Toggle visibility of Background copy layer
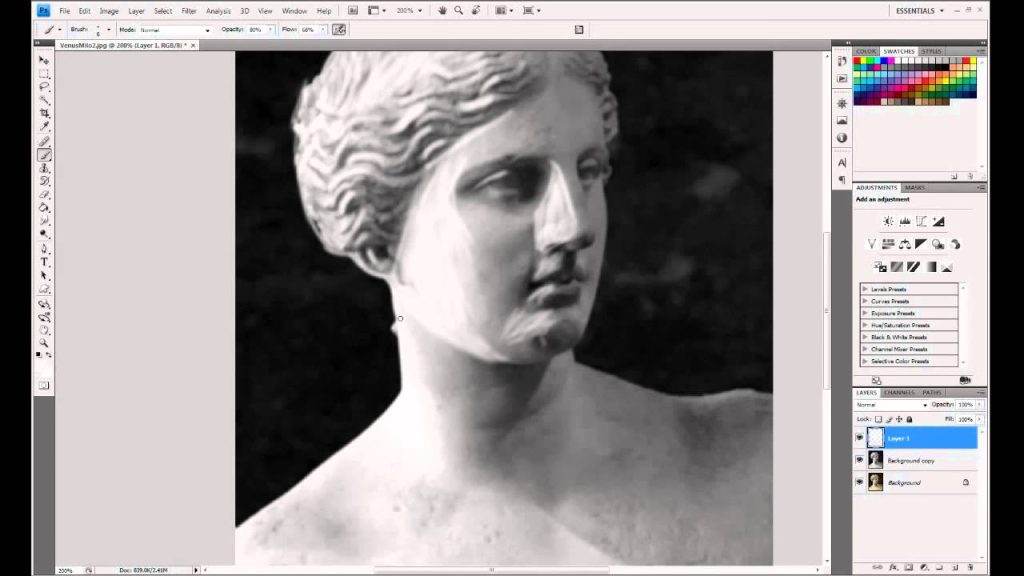1024x576 pixels. coord(859,460)
